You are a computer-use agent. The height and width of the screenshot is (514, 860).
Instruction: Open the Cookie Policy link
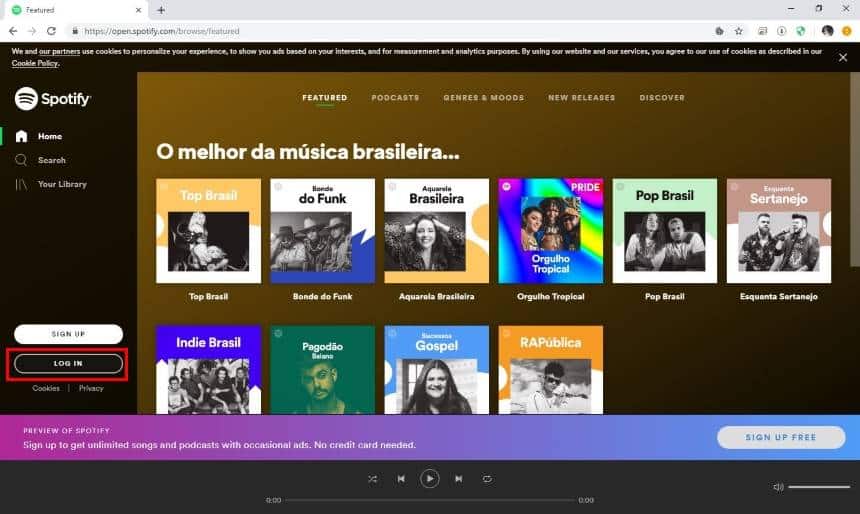click(35, 63)
